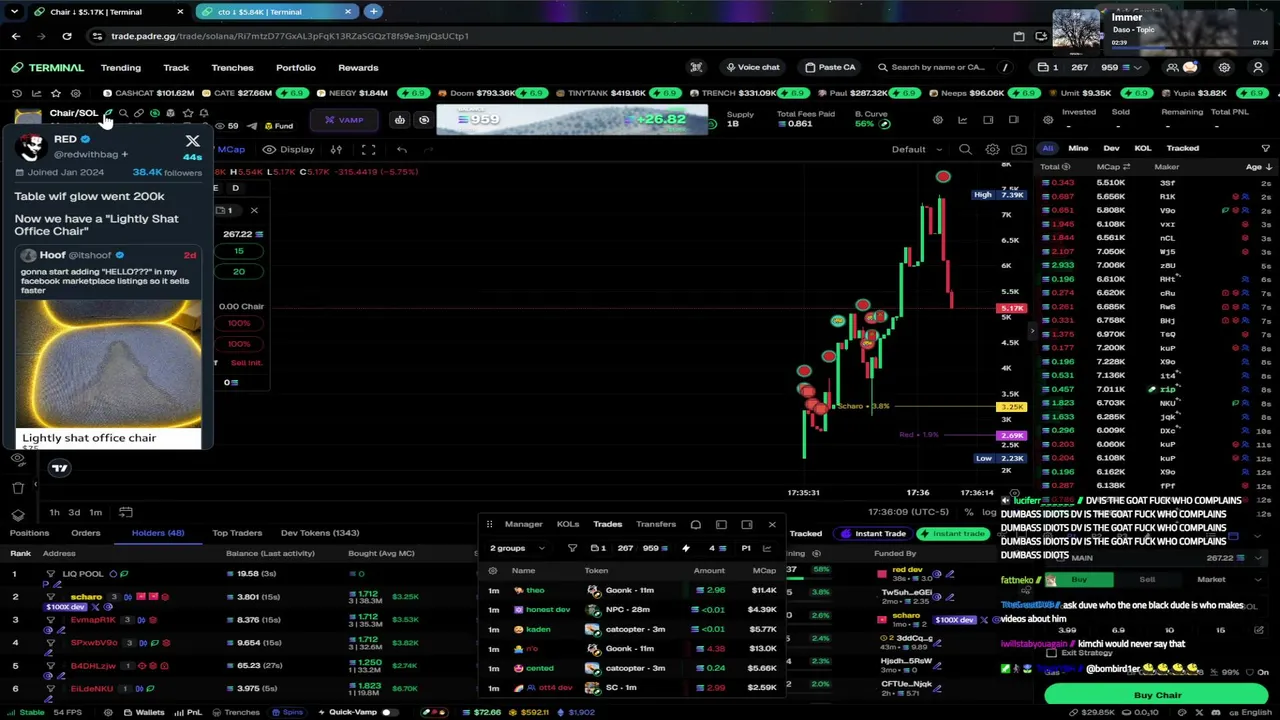Search the Chair/SOL token magnifier icon
This screenshot has height=720, width=1280.
(x=122, y=113)
